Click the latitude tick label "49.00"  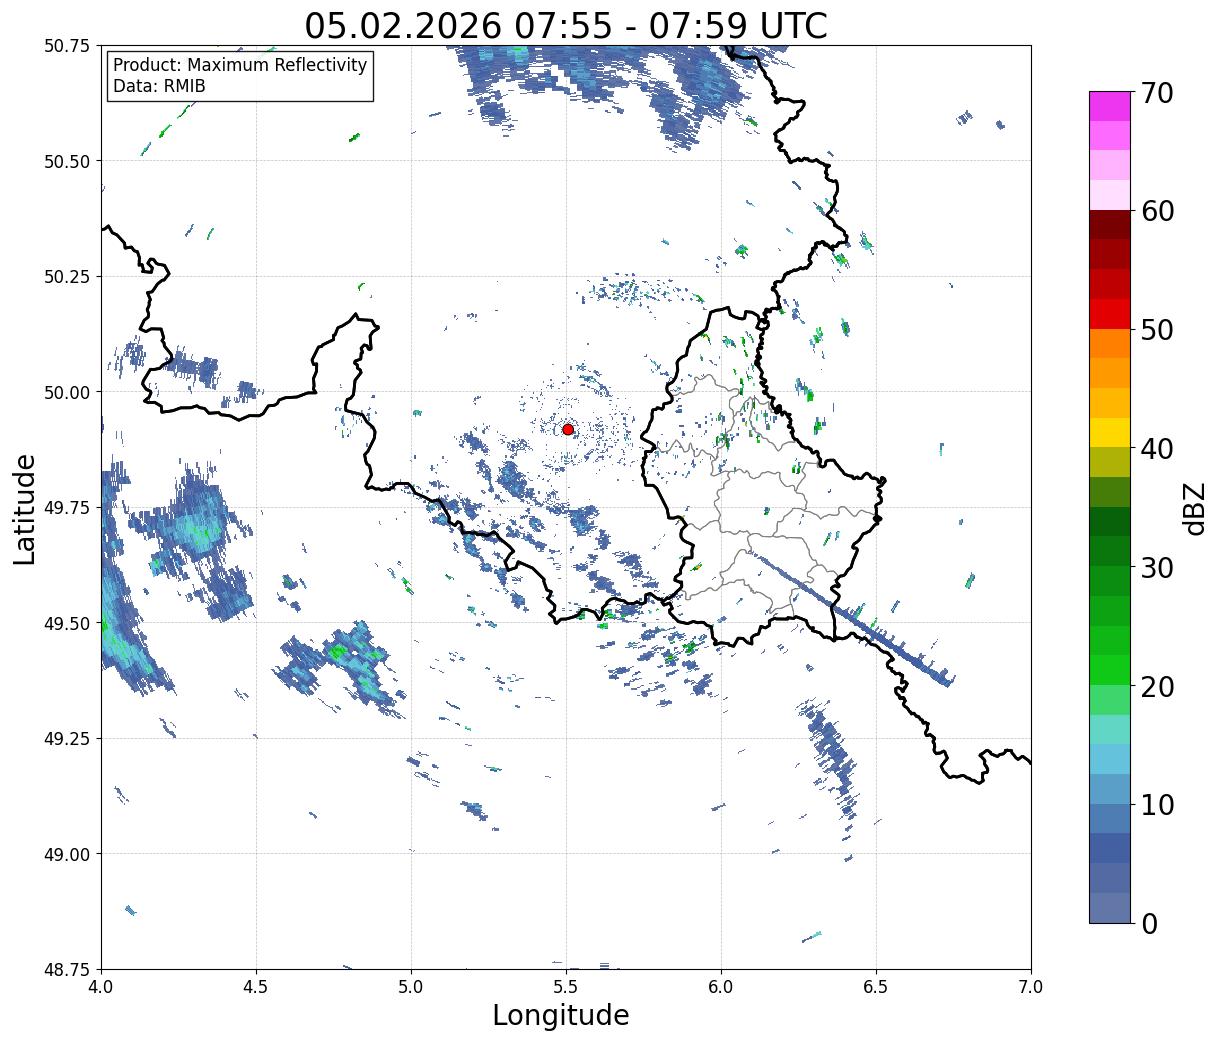tap(66, 854)
